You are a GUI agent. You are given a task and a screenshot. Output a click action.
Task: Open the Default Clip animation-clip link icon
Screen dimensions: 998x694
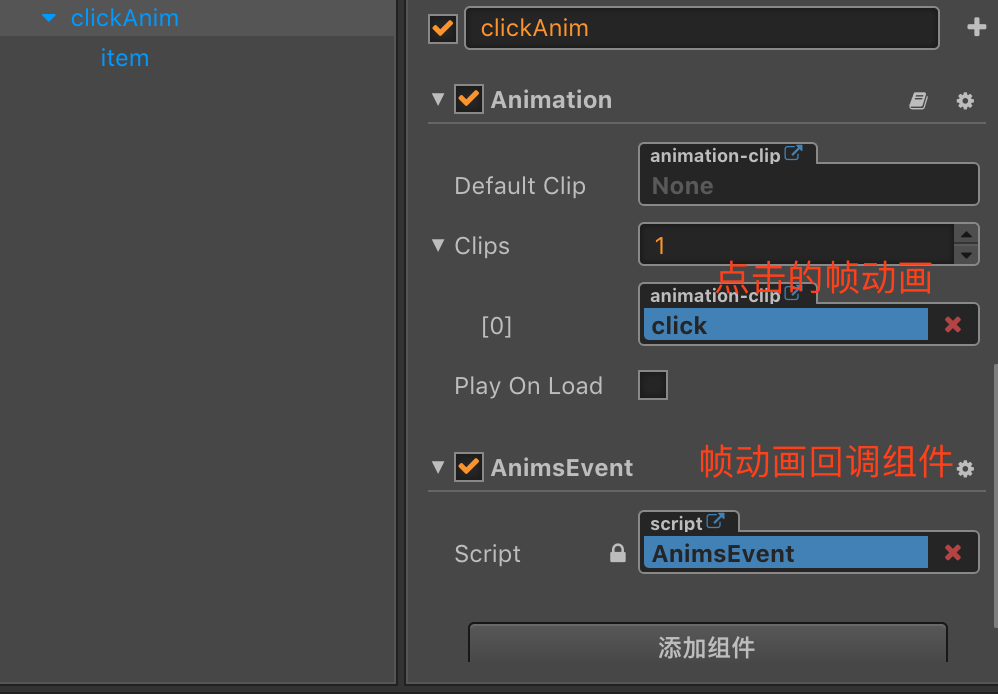pos(793,153)
